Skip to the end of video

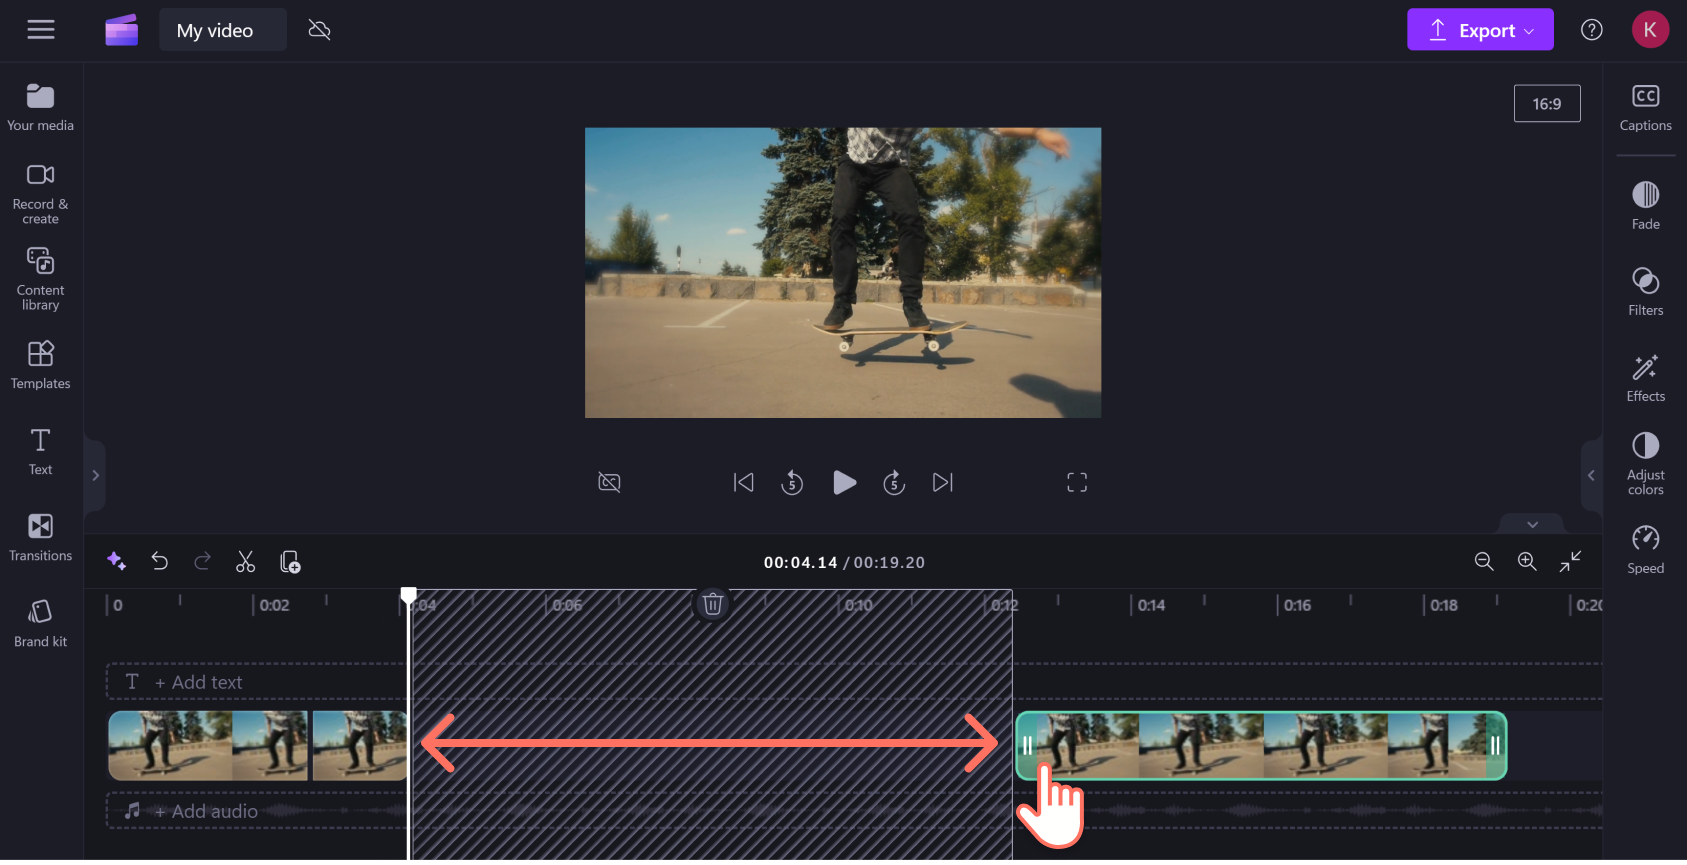(x=943, y=483)
